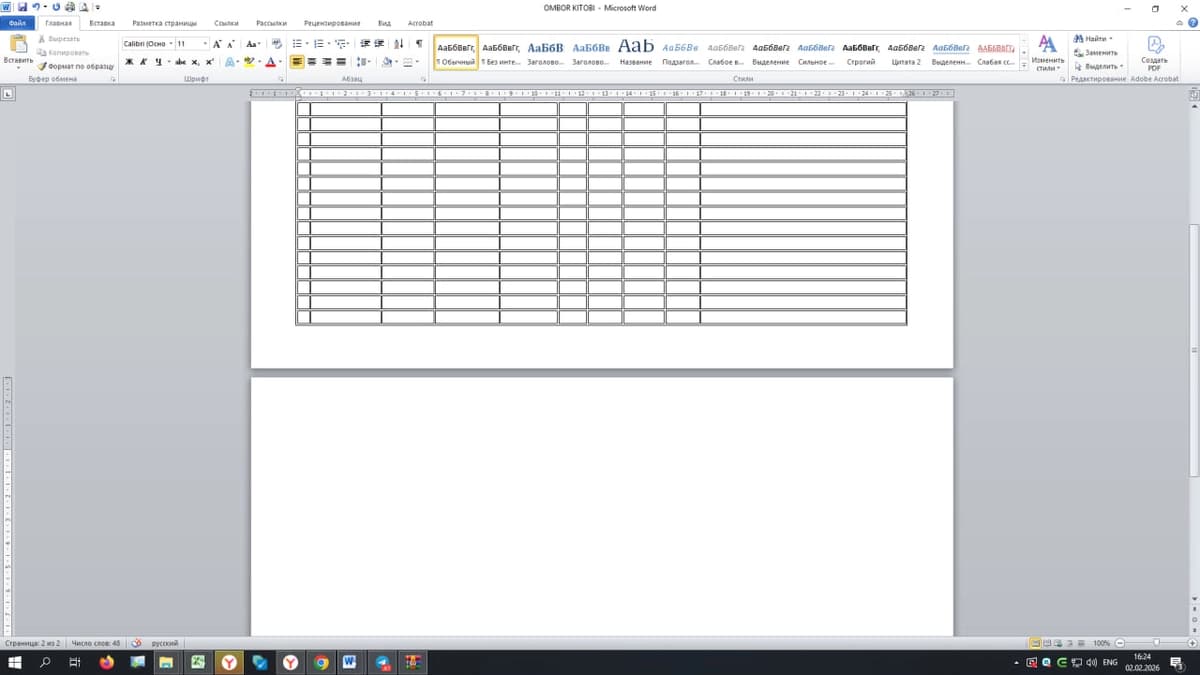This screenshot has height=675, width=1200.
Task: Click Найти (Find) button
Action: pyautogui.click(x=1094, y=38)
